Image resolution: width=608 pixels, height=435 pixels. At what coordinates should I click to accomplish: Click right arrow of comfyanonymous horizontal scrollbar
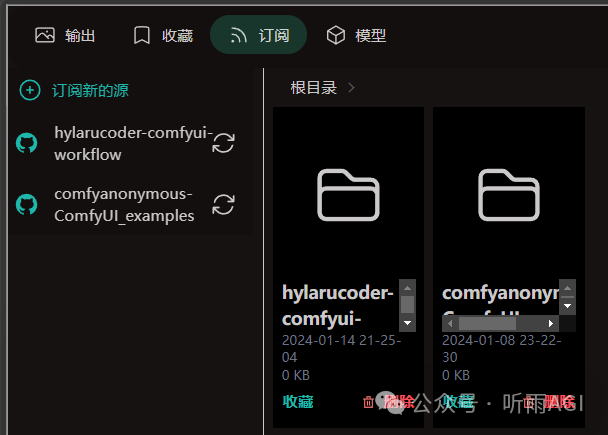[551, 323]
